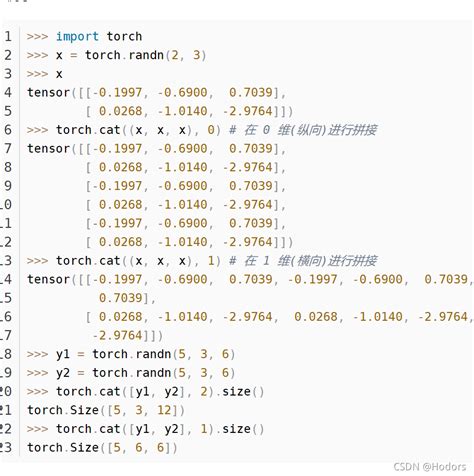
Task: Click 'torch.cat((x, x, x), 0)' call
Action: click(x=138, y=130)
